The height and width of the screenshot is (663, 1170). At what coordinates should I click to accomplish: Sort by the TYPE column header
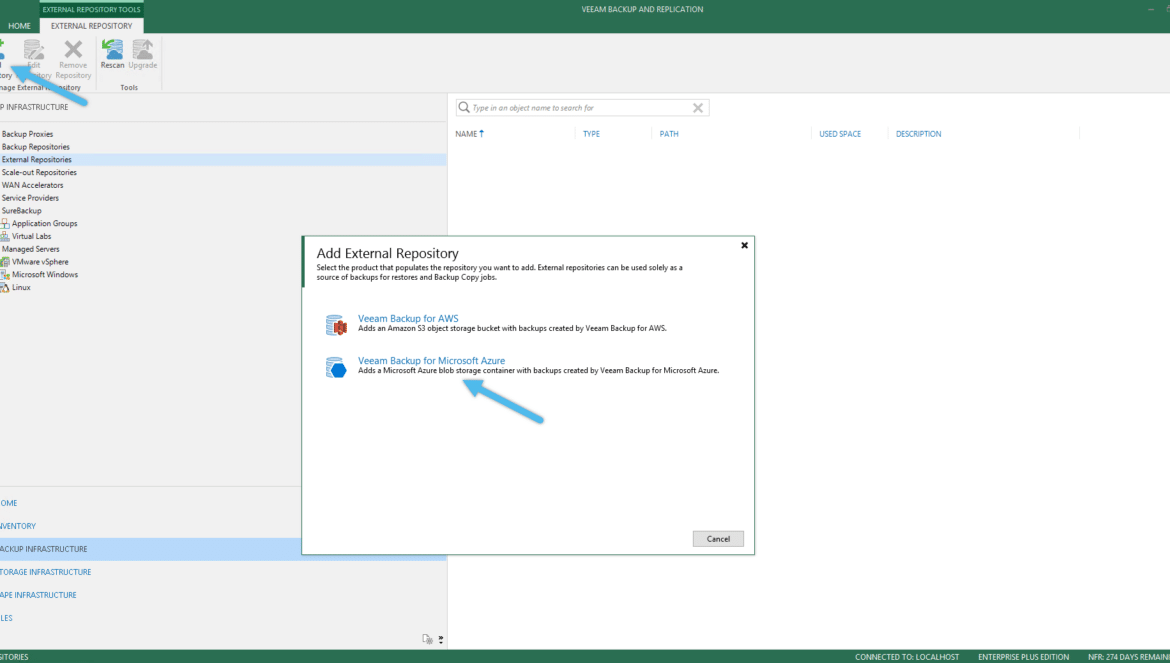pos(591,134)
